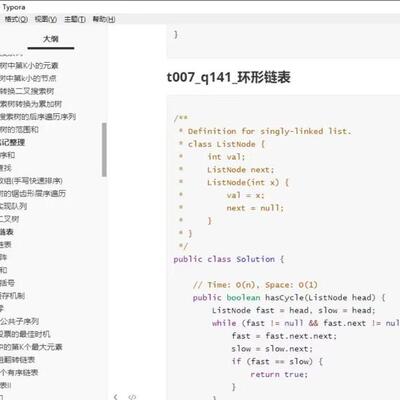Open outline entry ending 公共子序列

[19, 321]
